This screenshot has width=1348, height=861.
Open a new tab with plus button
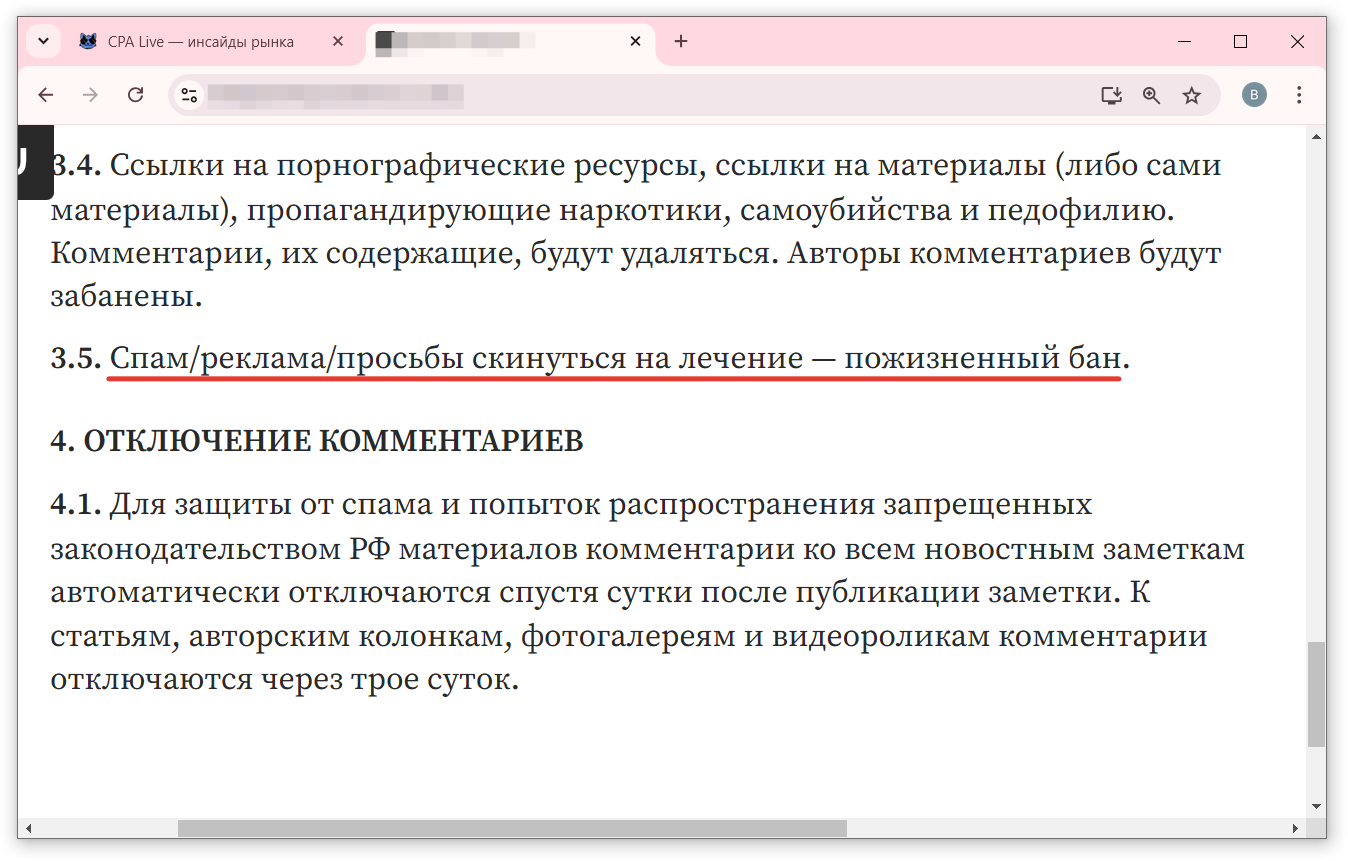(681, 42)
